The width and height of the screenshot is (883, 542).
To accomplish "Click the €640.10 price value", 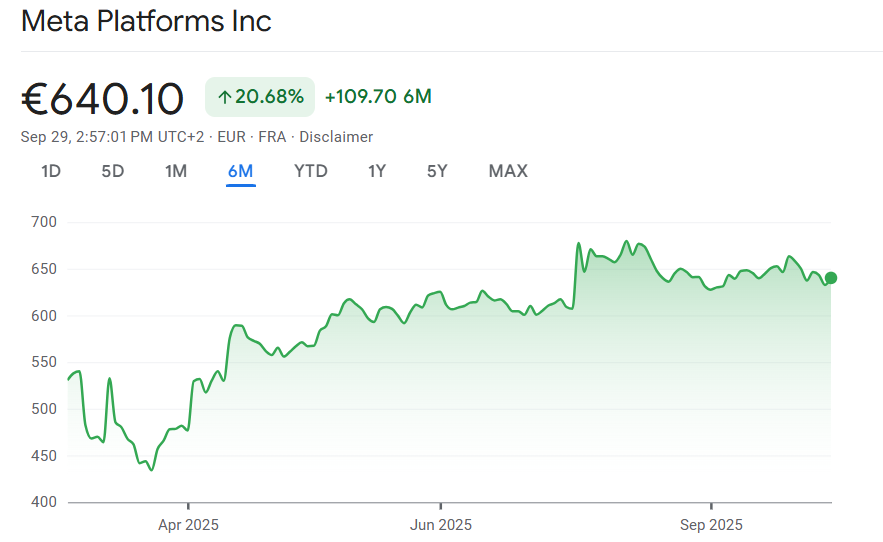I will click(x=103, y=99).
